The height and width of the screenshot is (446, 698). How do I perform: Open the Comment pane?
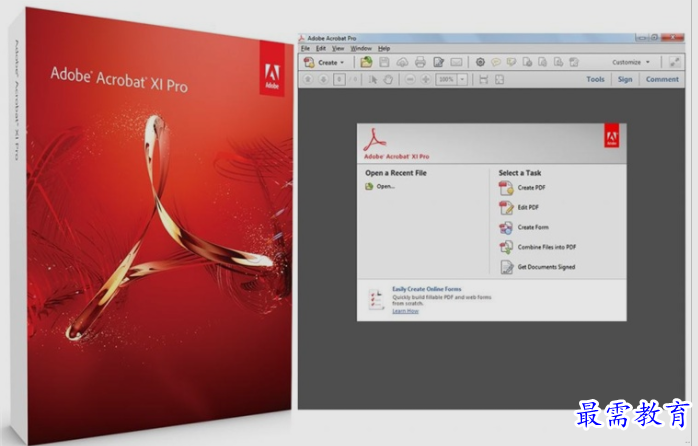[662, 79]
